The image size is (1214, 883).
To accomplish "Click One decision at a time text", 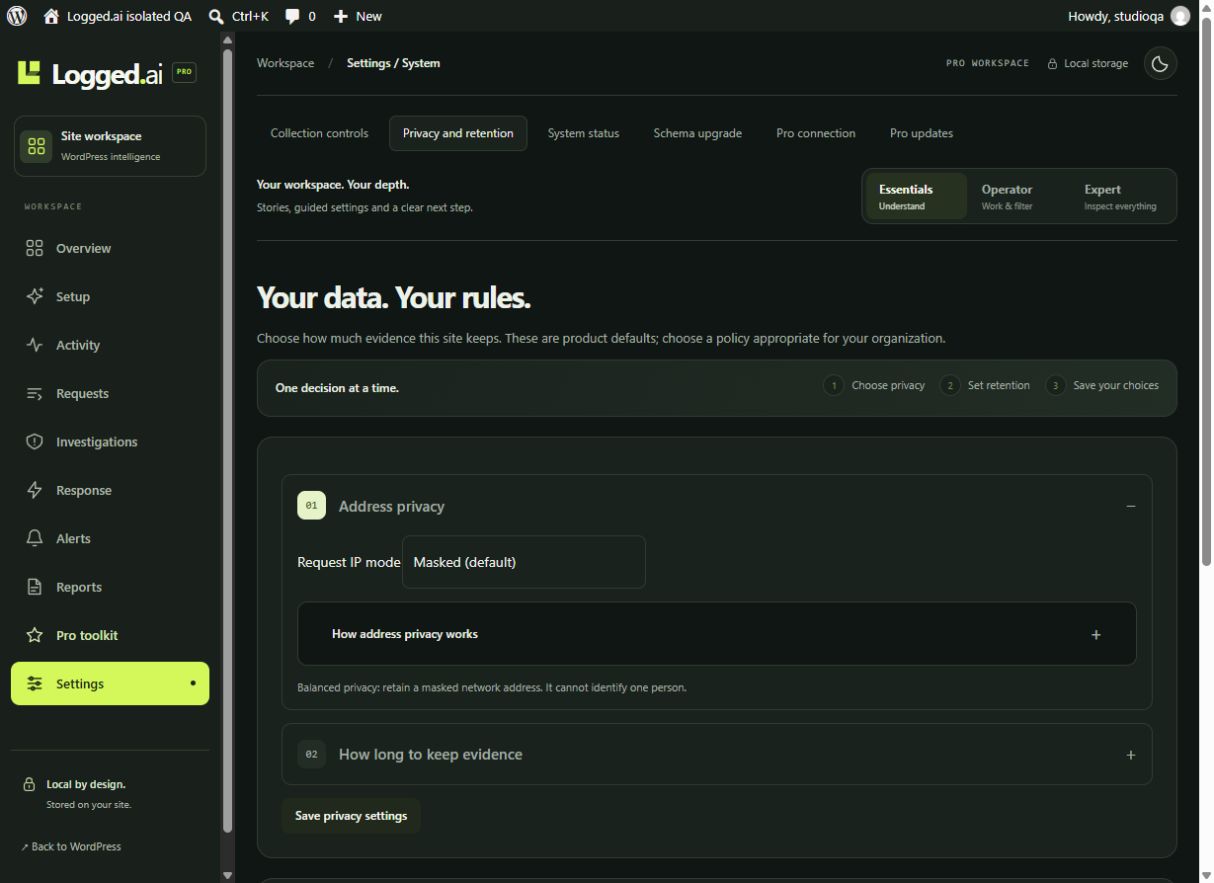I will pos(337,388).
